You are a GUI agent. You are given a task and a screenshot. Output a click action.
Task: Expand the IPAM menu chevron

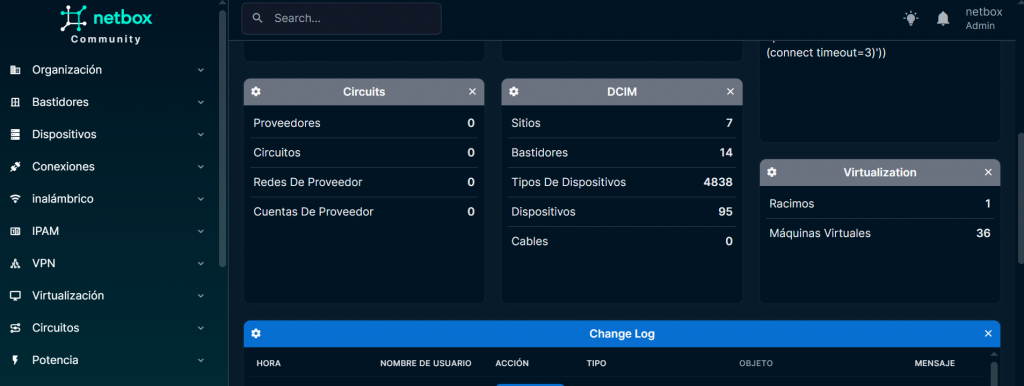point(200,231)
